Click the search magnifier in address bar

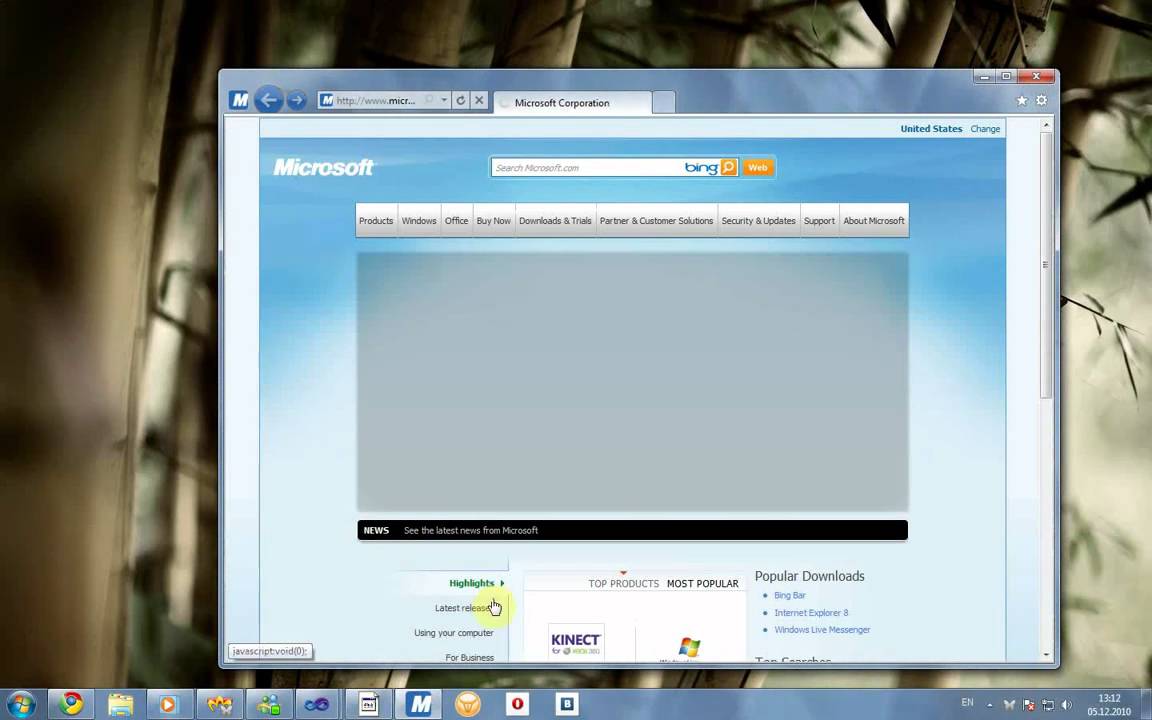pos(429,100)
